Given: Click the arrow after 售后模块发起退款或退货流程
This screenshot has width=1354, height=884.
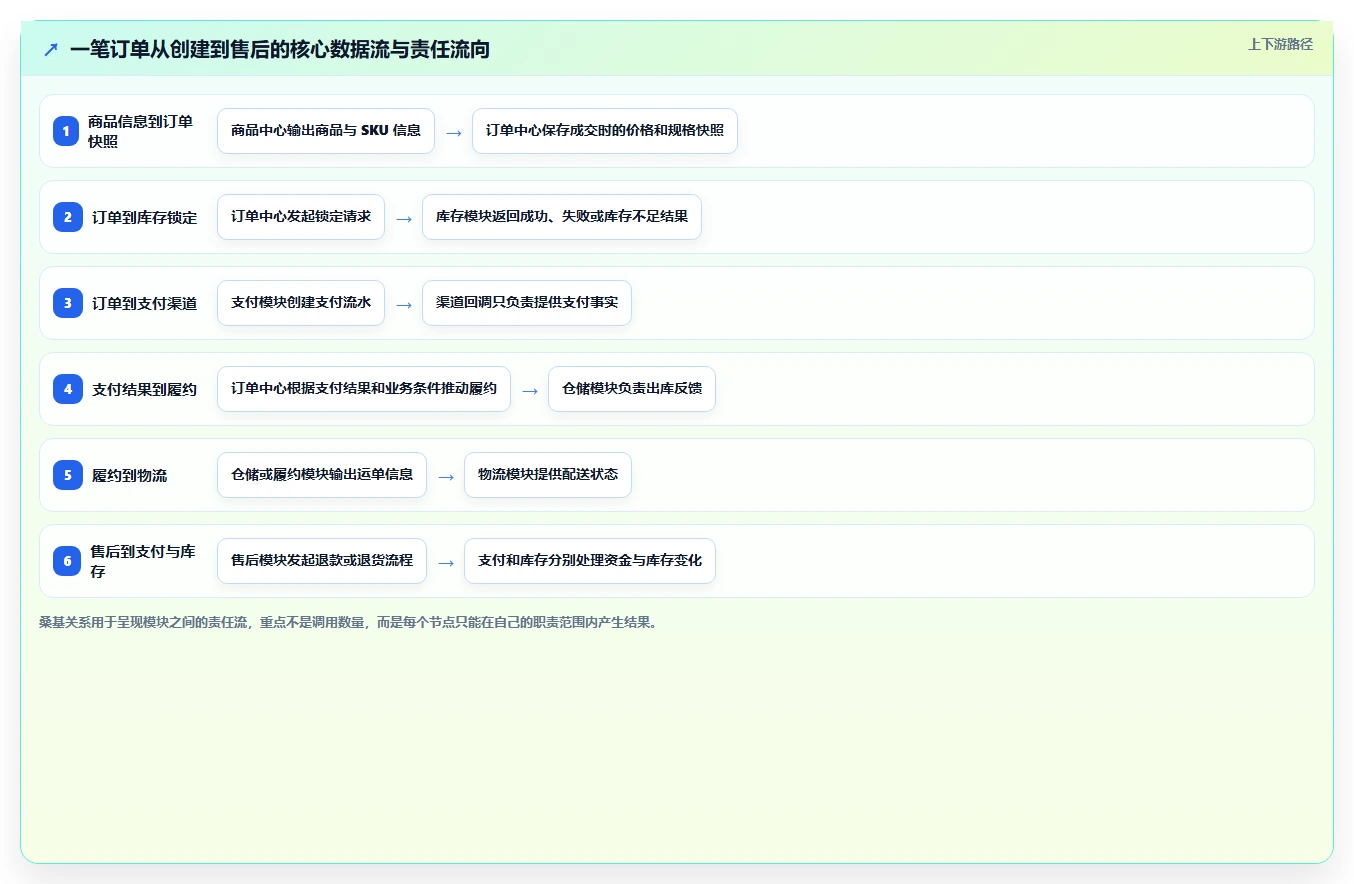Looking at the screenshot, I should point(446,562).
